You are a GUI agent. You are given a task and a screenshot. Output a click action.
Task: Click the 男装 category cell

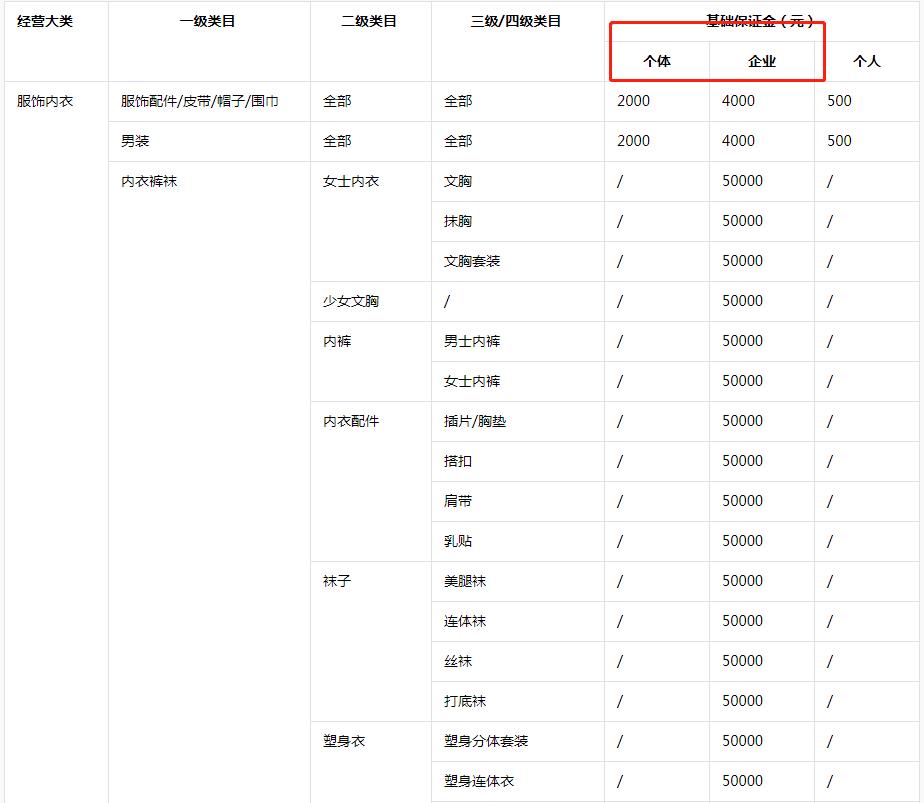pos(135,141)
